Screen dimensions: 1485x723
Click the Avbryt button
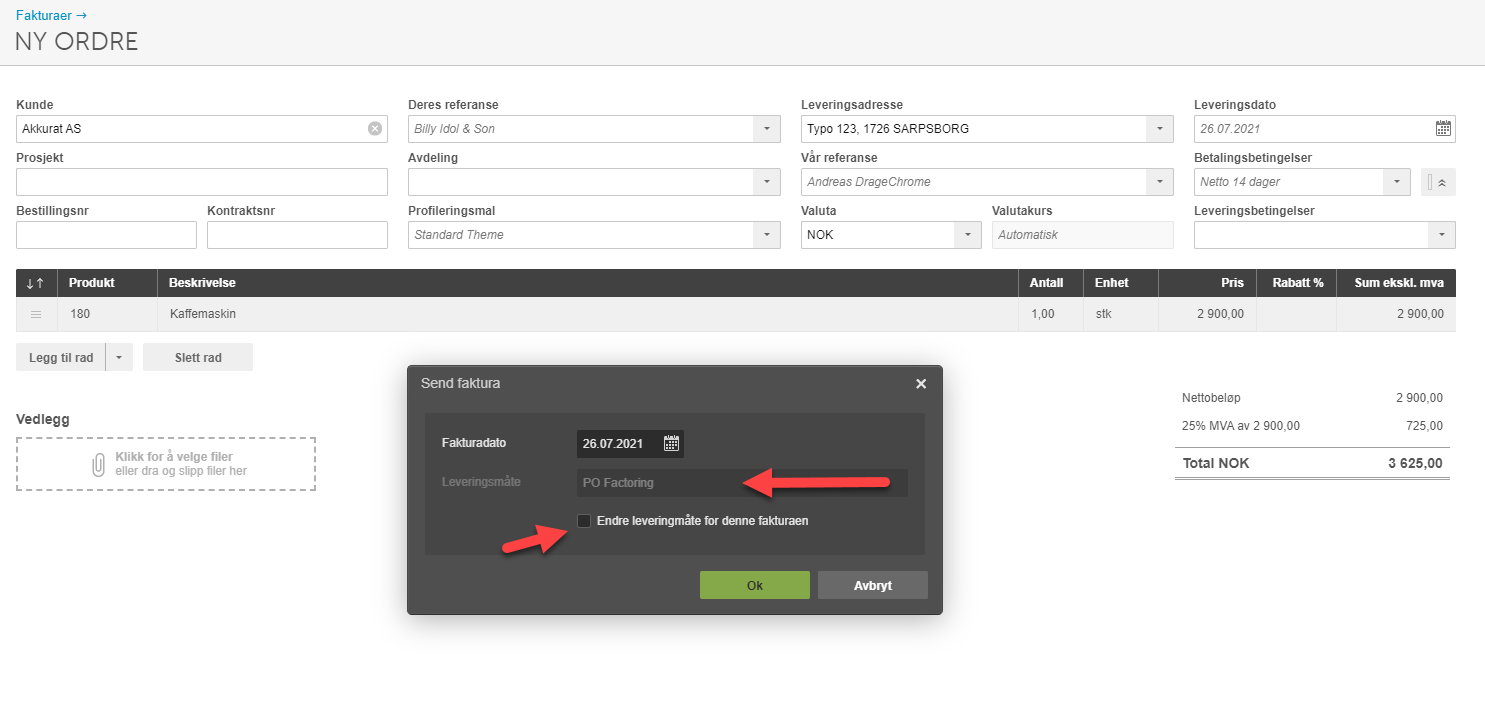coord(873,585)
